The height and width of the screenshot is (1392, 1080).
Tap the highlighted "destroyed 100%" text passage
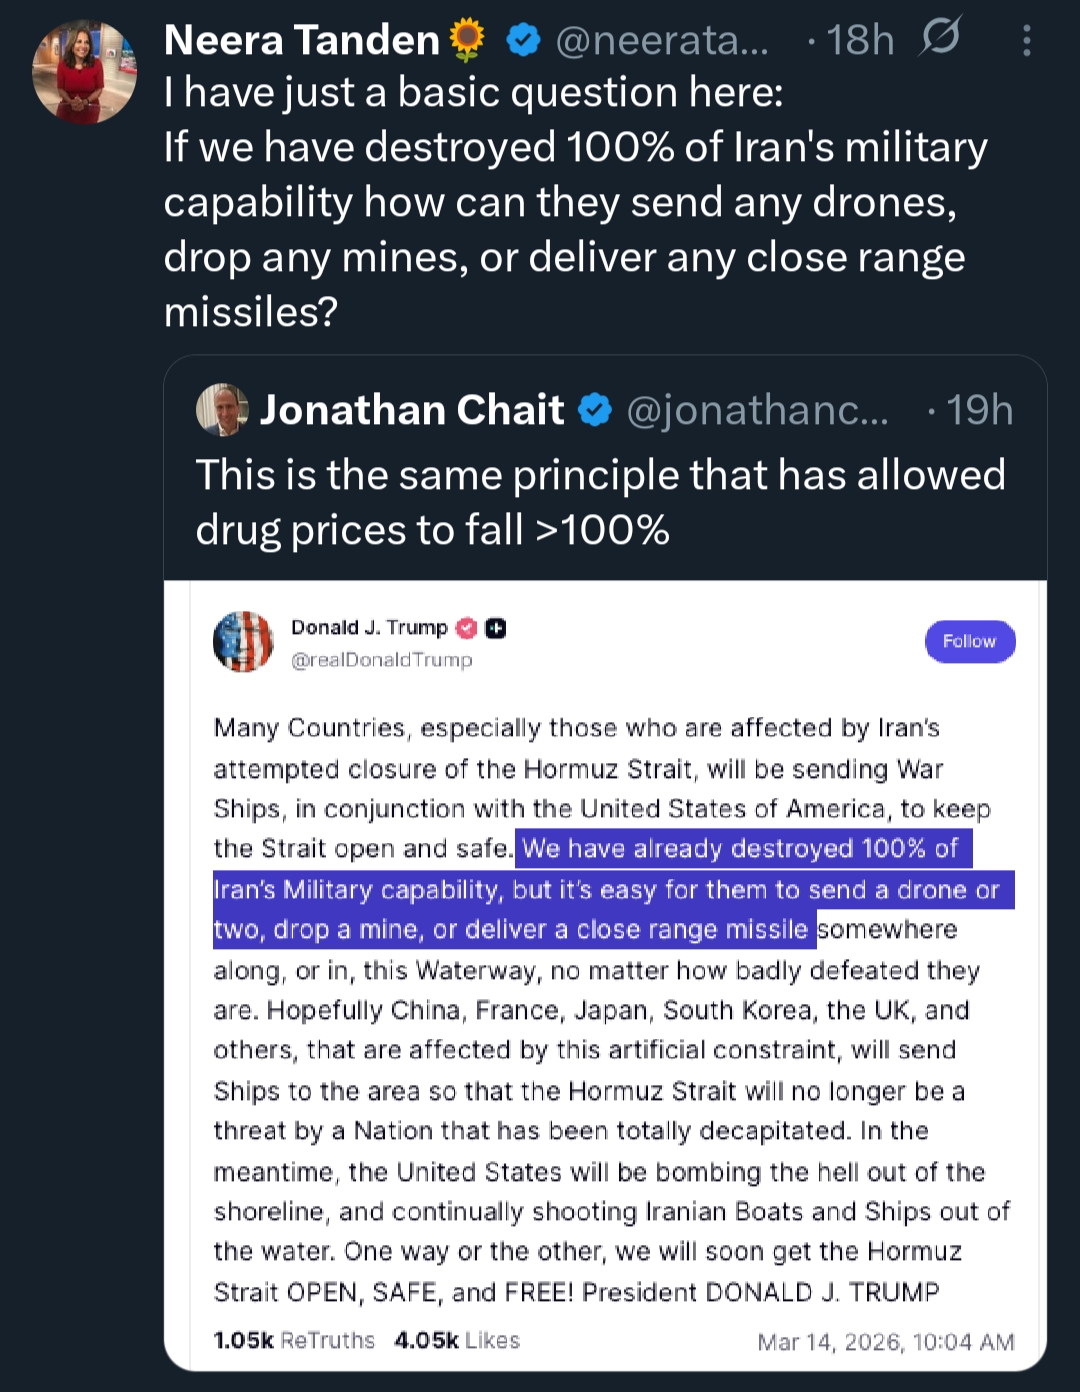(x=612, y=889)
